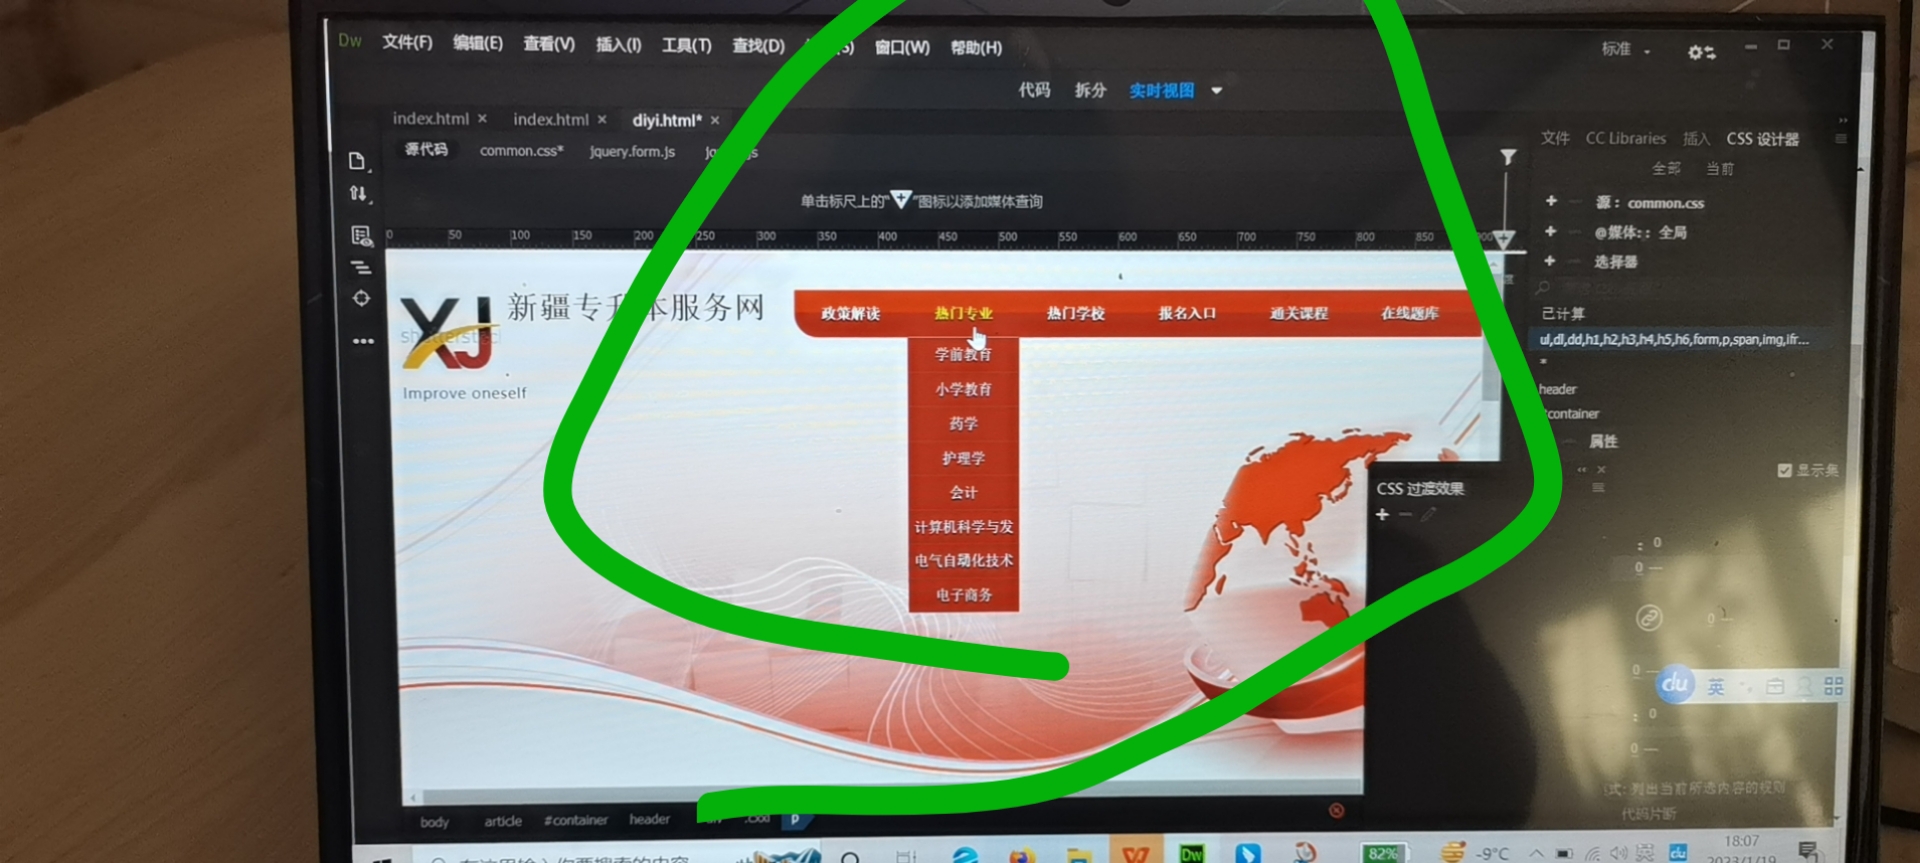Select 电子商务 in the dropdown submenu
The height and width of the screenshot is (863, 1920).
click(x=964, y=595)
